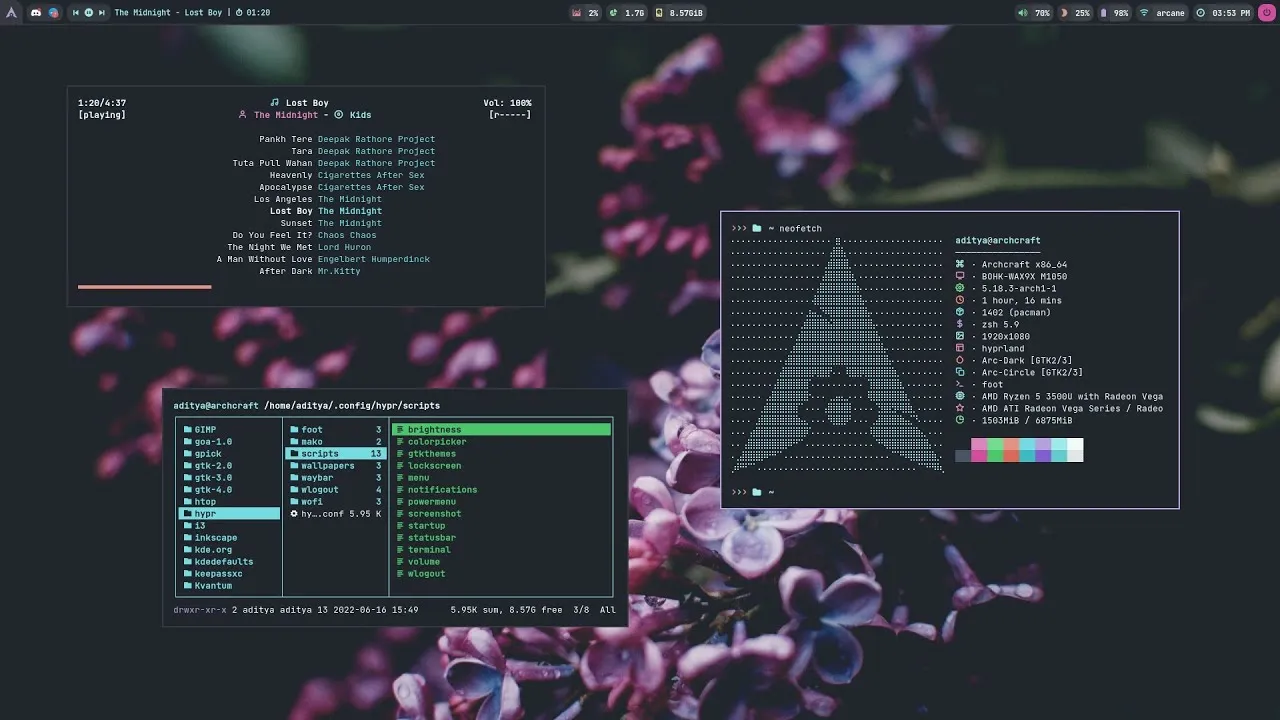The width and height of the screenshot is (1280, 720).
Task: Click the gear icon beside the hy….conf file
Action: click(x=294, y=515)
